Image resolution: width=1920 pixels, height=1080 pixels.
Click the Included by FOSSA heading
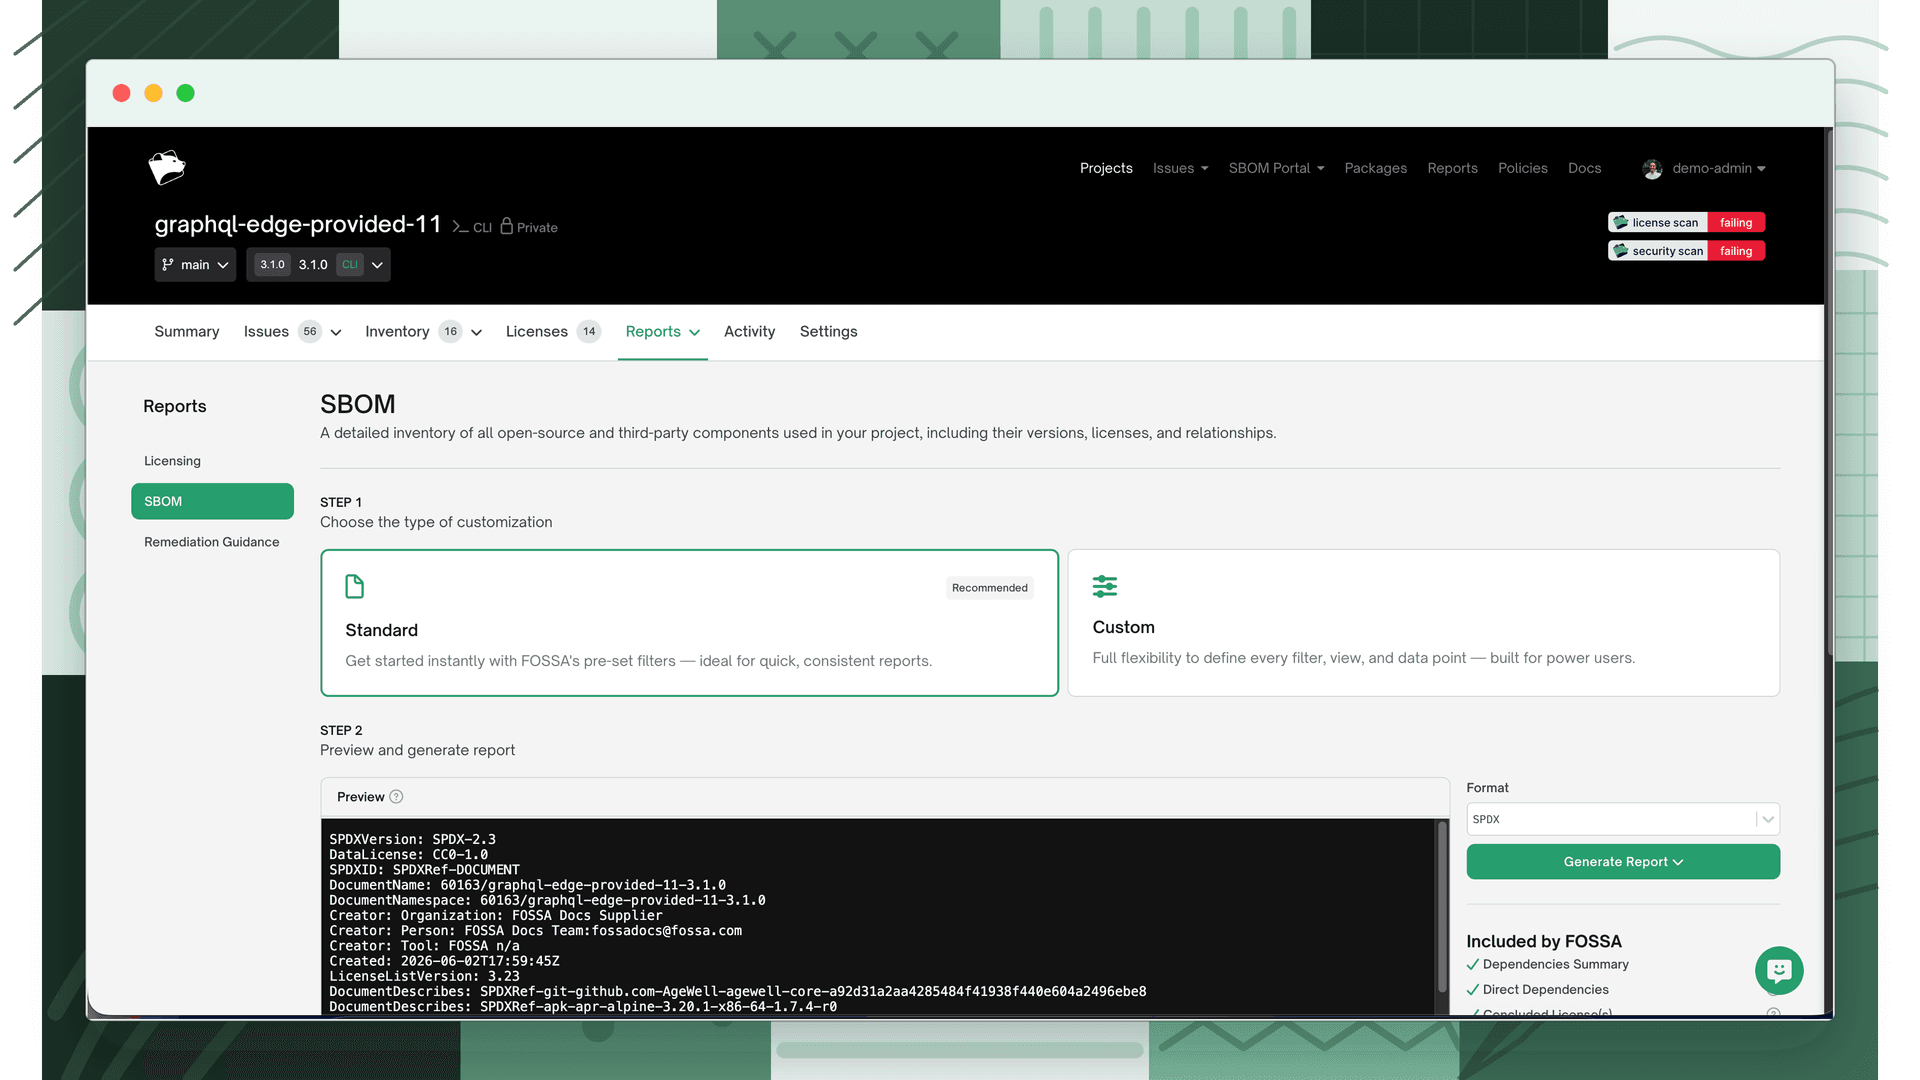[x=1543, y=941]
